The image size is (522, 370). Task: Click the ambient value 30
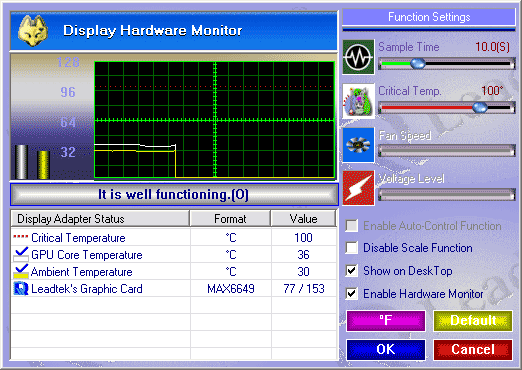[303, 272]
